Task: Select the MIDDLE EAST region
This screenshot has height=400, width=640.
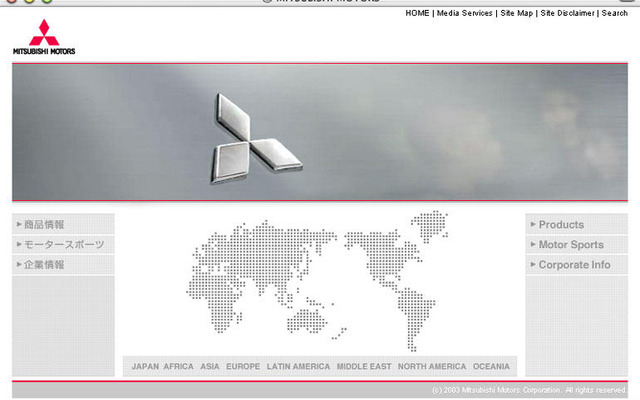Action: pyautogui.click(x=364, y=367)
